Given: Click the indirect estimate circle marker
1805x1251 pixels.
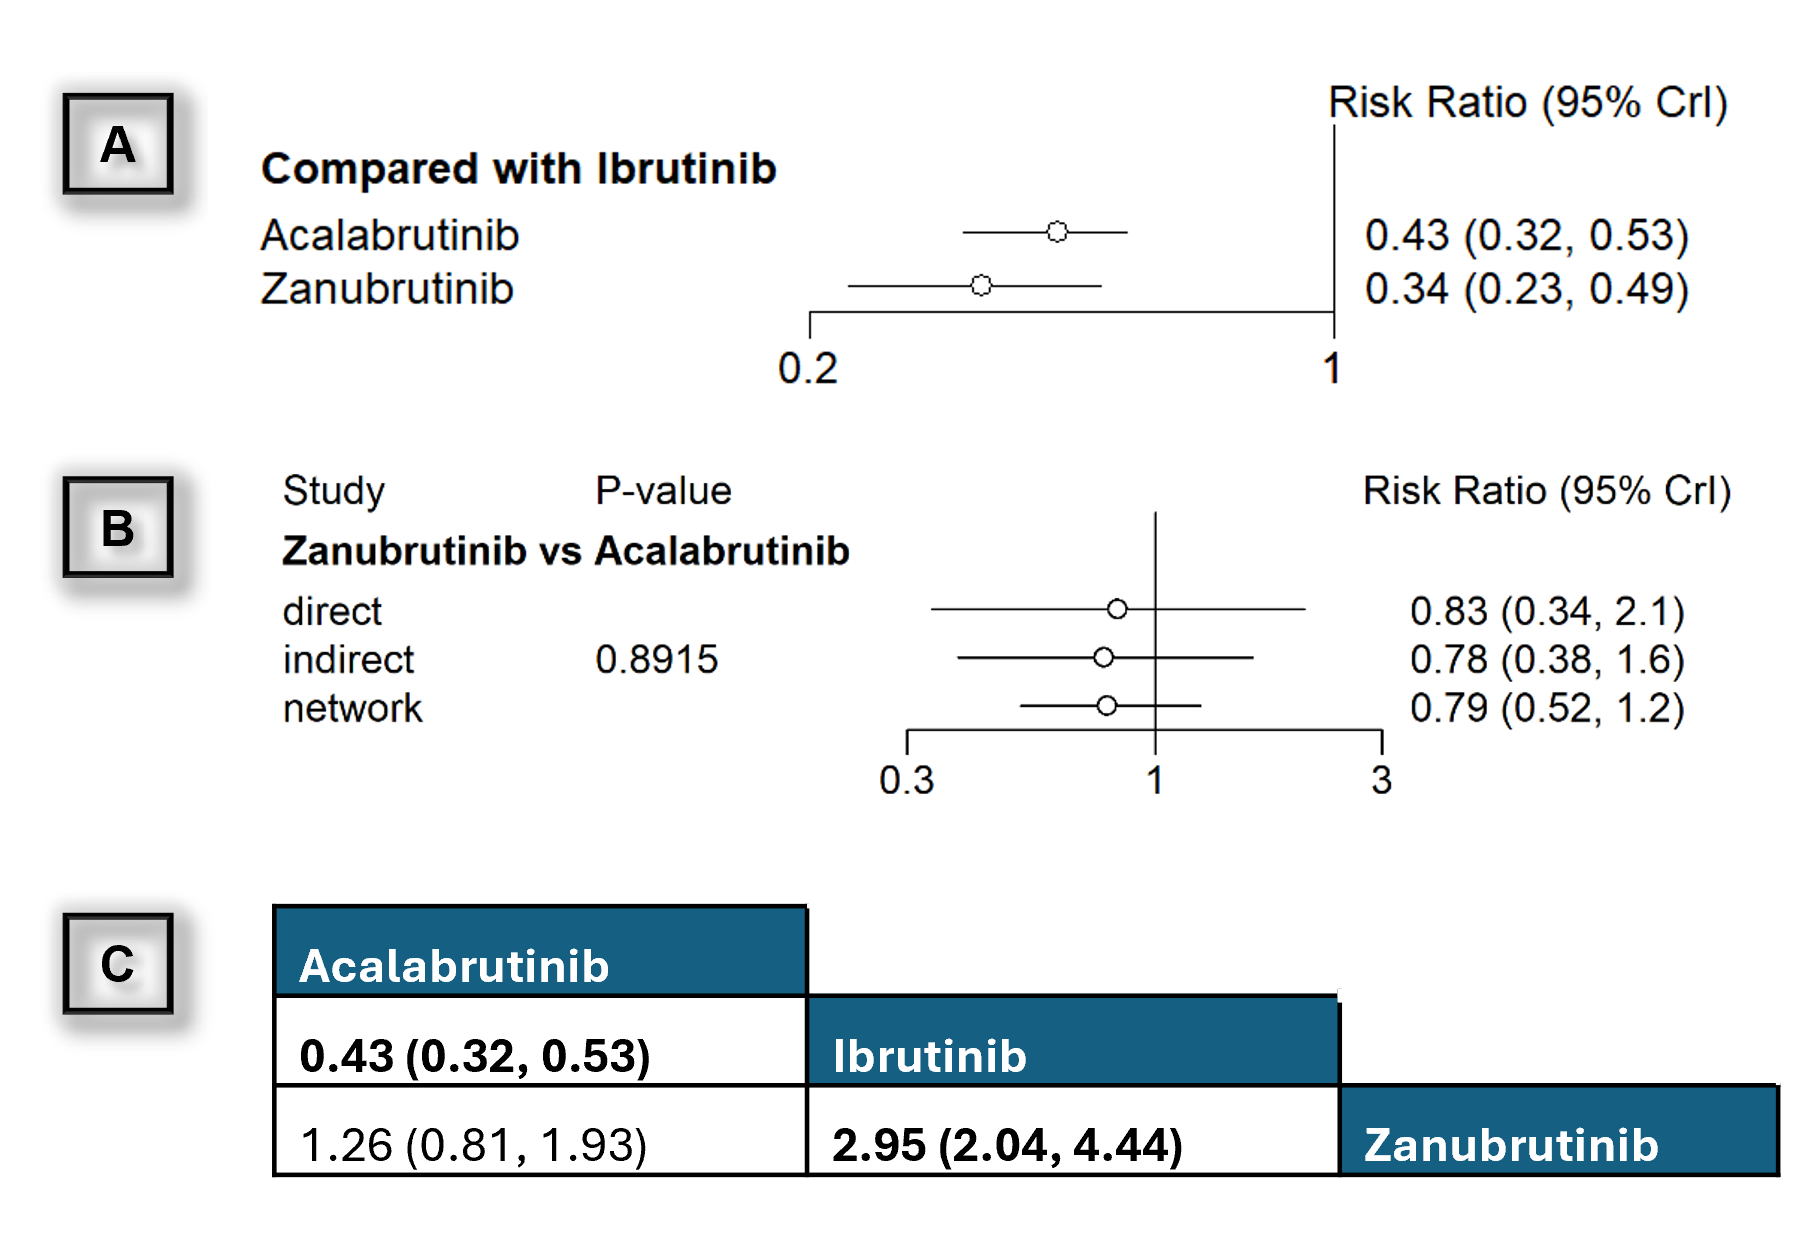Looking at the screenshot, I should coord(1103,657).
